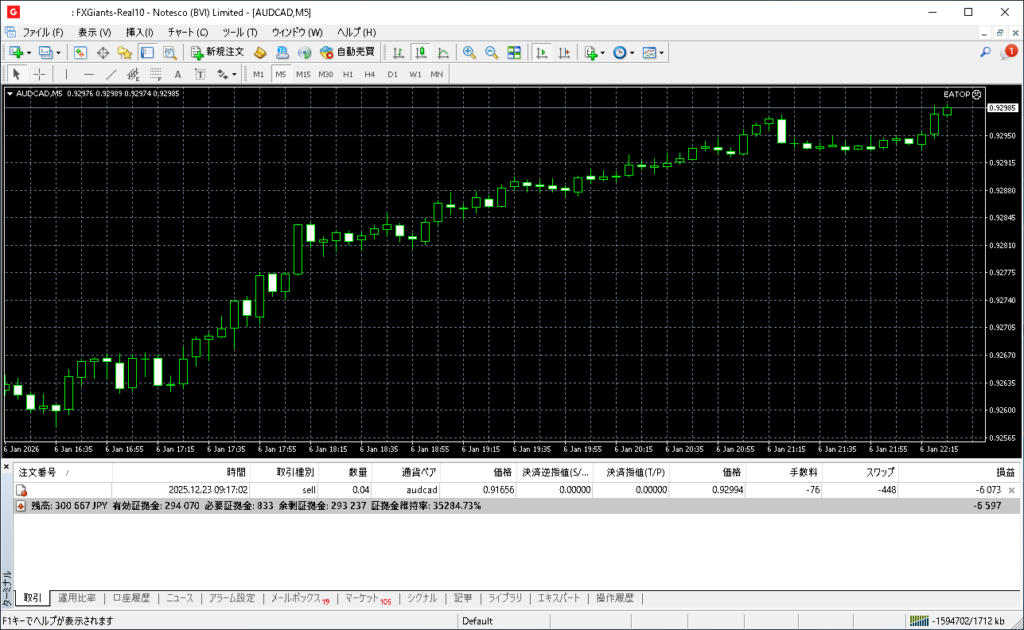Select the trendline drawing tool
This screenshot has height=630, width=1024.
[x=111, y=74]
